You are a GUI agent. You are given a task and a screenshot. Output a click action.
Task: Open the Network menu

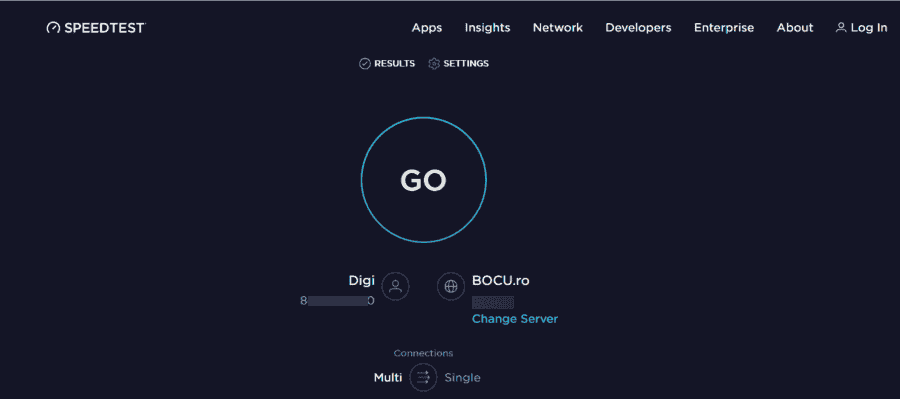pyautogui.click(x=558, y=28)
